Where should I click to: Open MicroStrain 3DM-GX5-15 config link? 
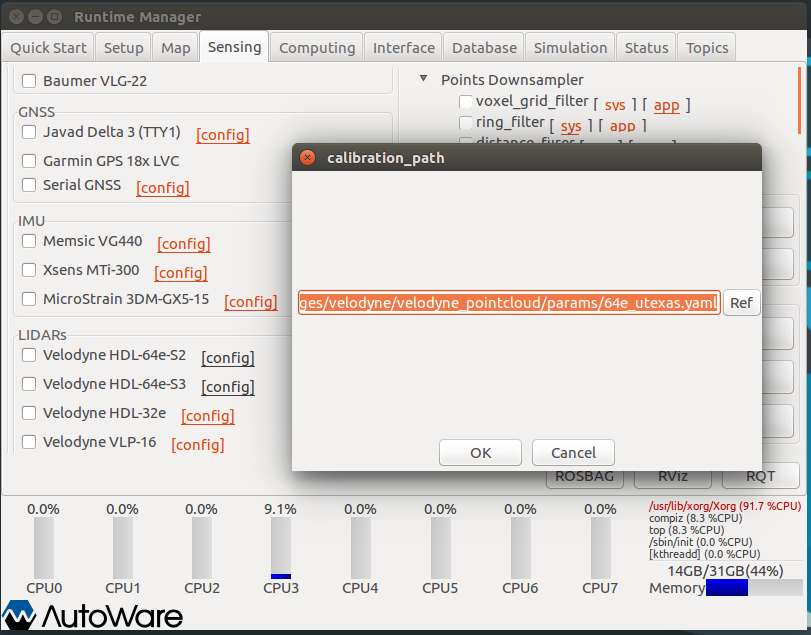251,301
